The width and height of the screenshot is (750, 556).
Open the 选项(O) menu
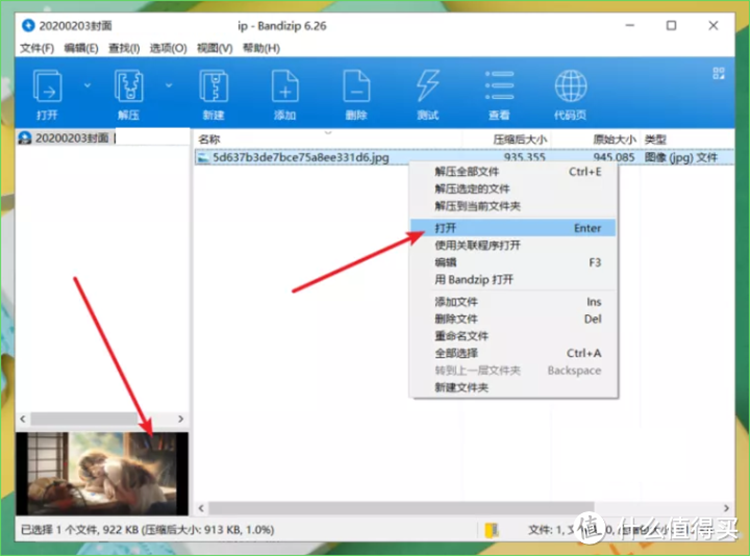(168, 48)
